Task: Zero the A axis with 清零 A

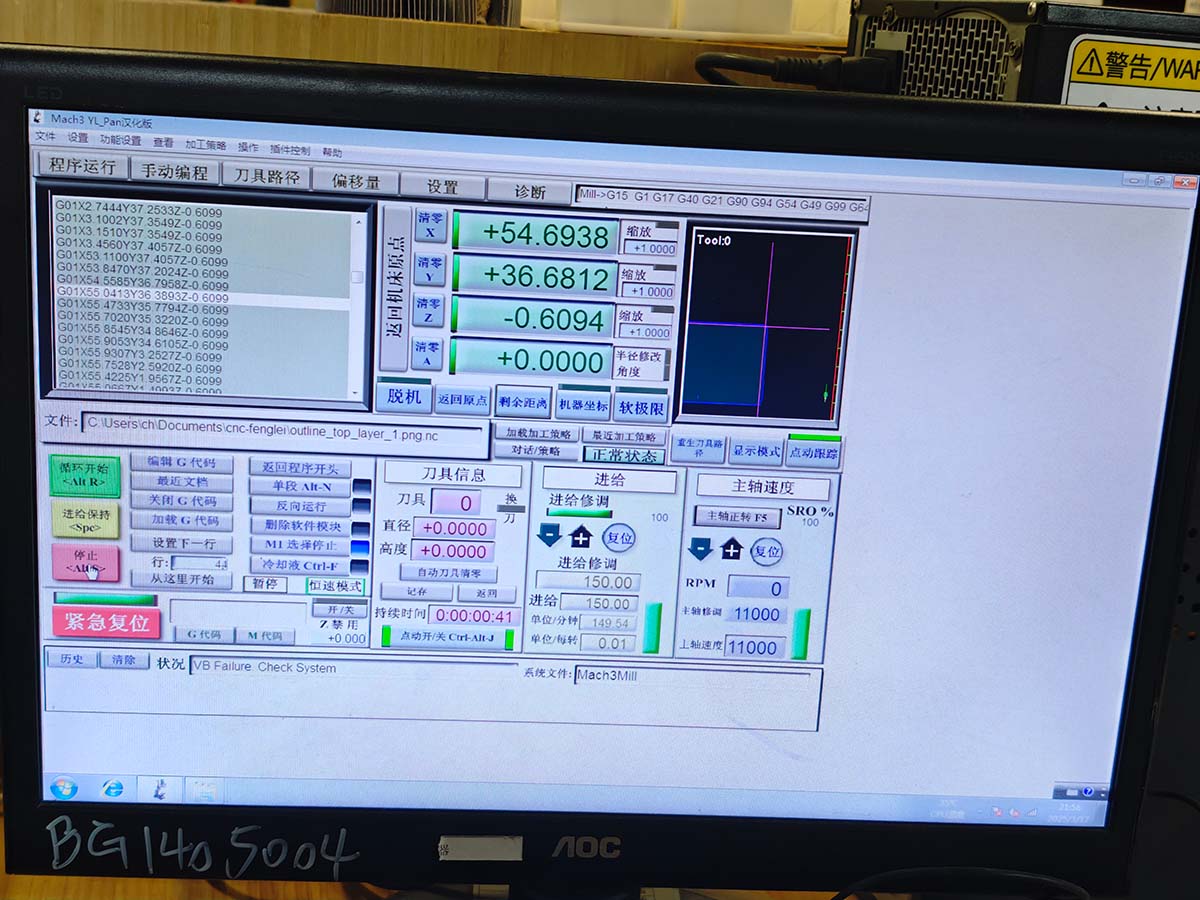Action: [429, 353]
